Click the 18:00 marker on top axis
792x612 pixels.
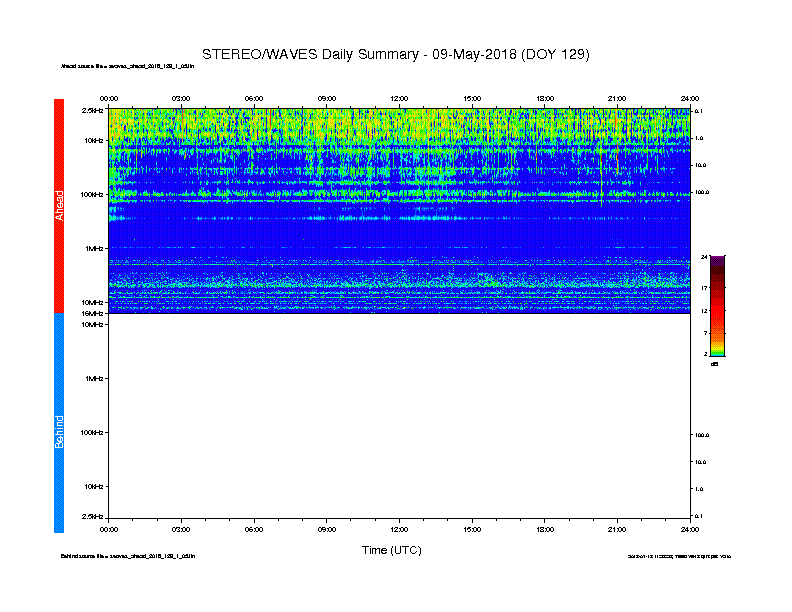pos(544,98)
